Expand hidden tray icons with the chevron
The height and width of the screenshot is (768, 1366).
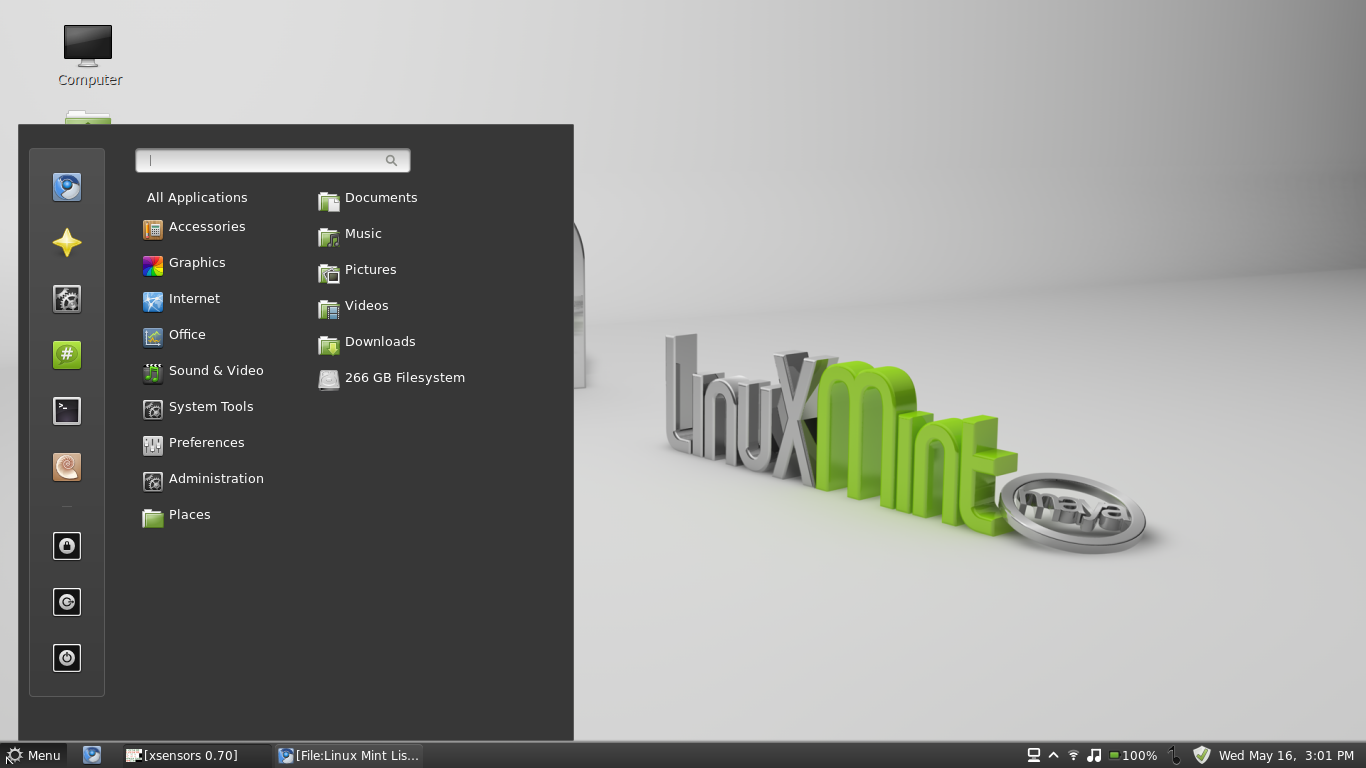coord(1053,755)
